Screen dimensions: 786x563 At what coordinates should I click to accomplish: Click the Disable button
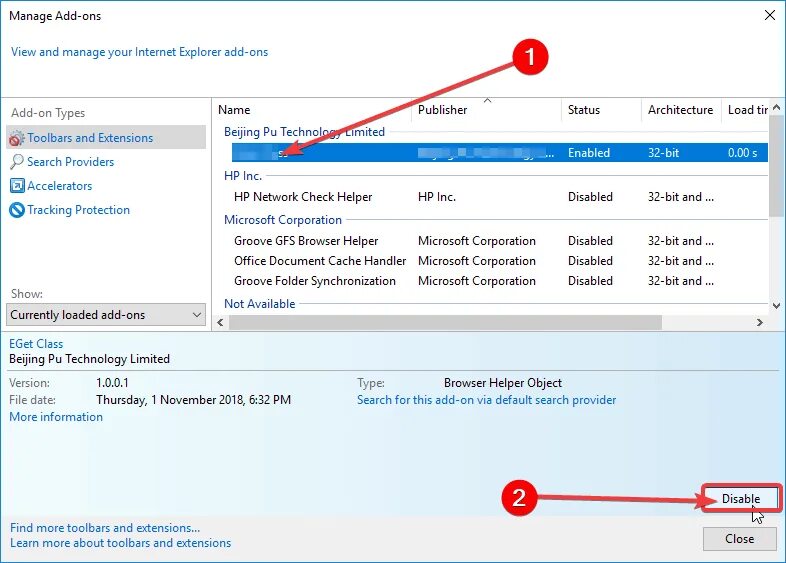(740, 499)
